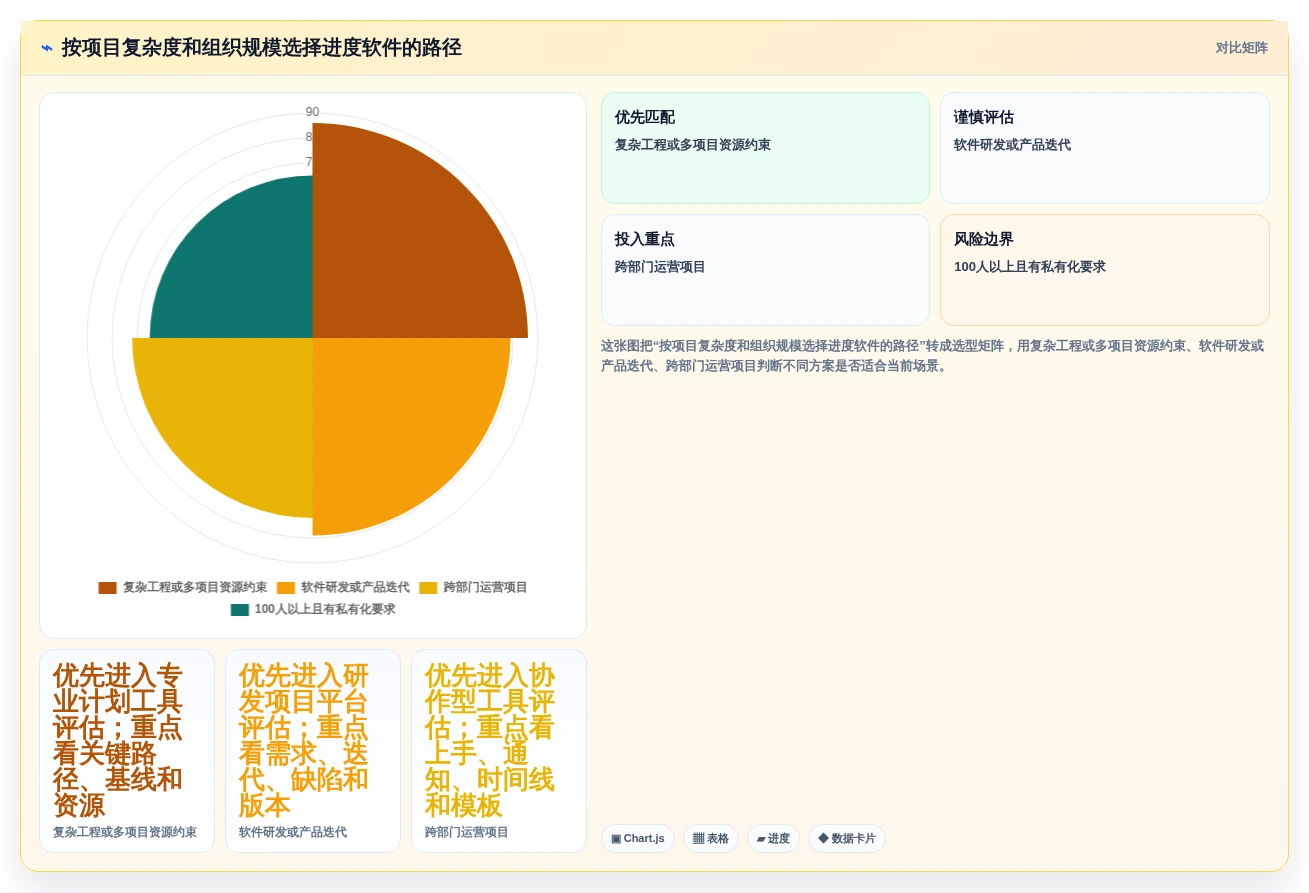Viewport: 1309px width, 893px height.
Task: Click caption 软件研发或产品迭代 under orange card
Action: tap(293, 832)
